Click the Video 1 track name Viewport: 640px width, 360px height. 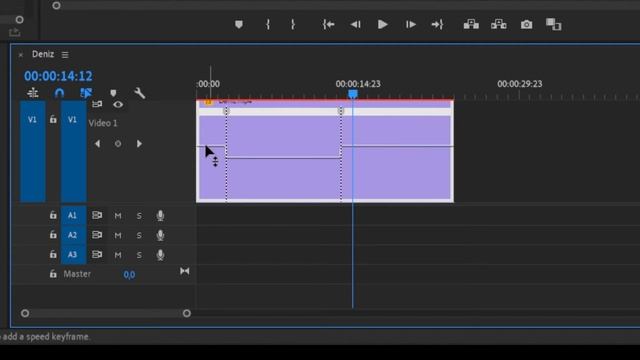point(102,123)
